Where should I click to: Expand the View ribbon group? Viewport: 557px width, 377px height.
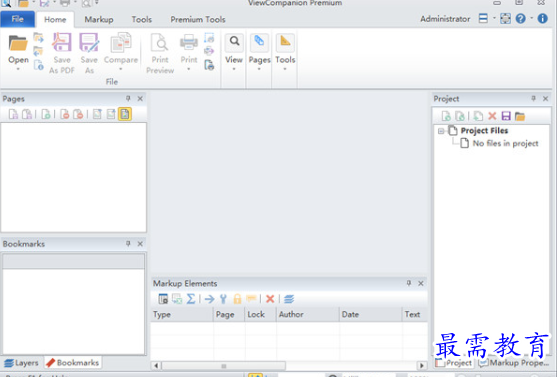tap(234, 53)
